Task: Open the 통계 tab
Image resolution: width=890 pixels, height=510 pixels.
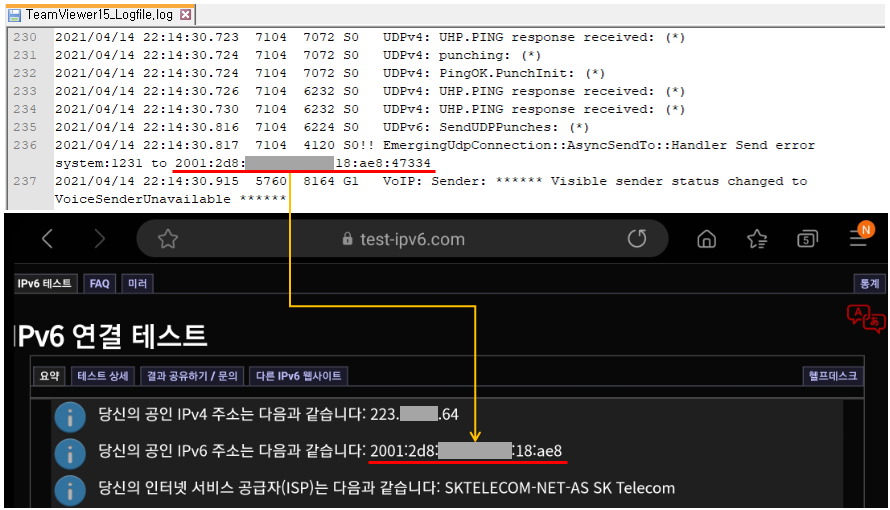Action: coord(870,283)
